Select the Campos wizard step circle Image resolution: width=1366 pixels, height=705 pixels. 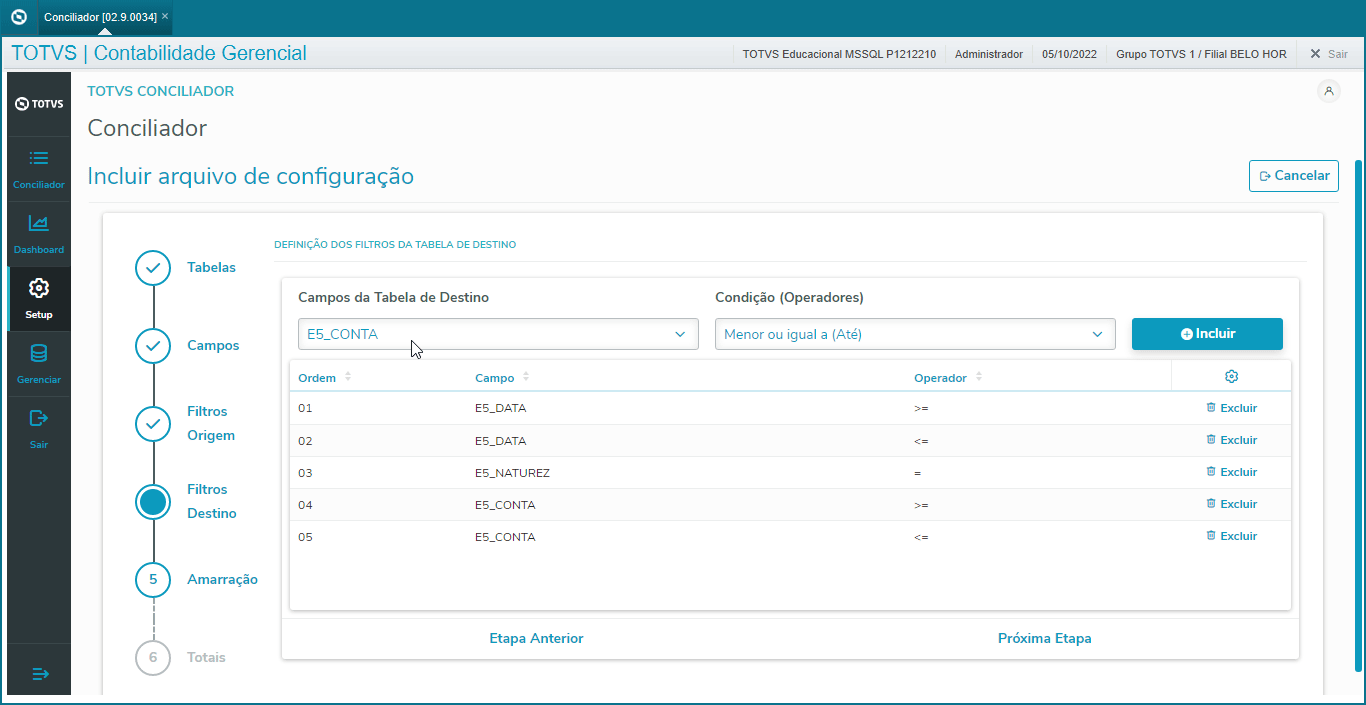coord(153,346)
